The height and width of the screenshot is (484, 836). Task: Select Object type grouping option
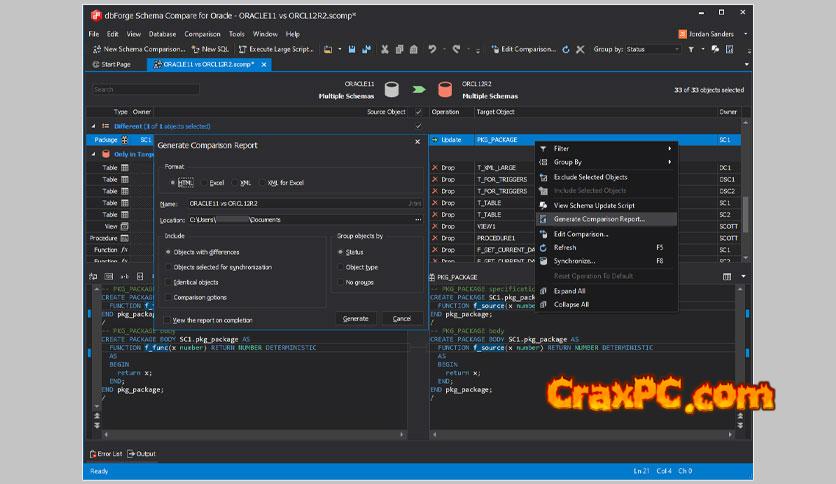tap(339, 267)
